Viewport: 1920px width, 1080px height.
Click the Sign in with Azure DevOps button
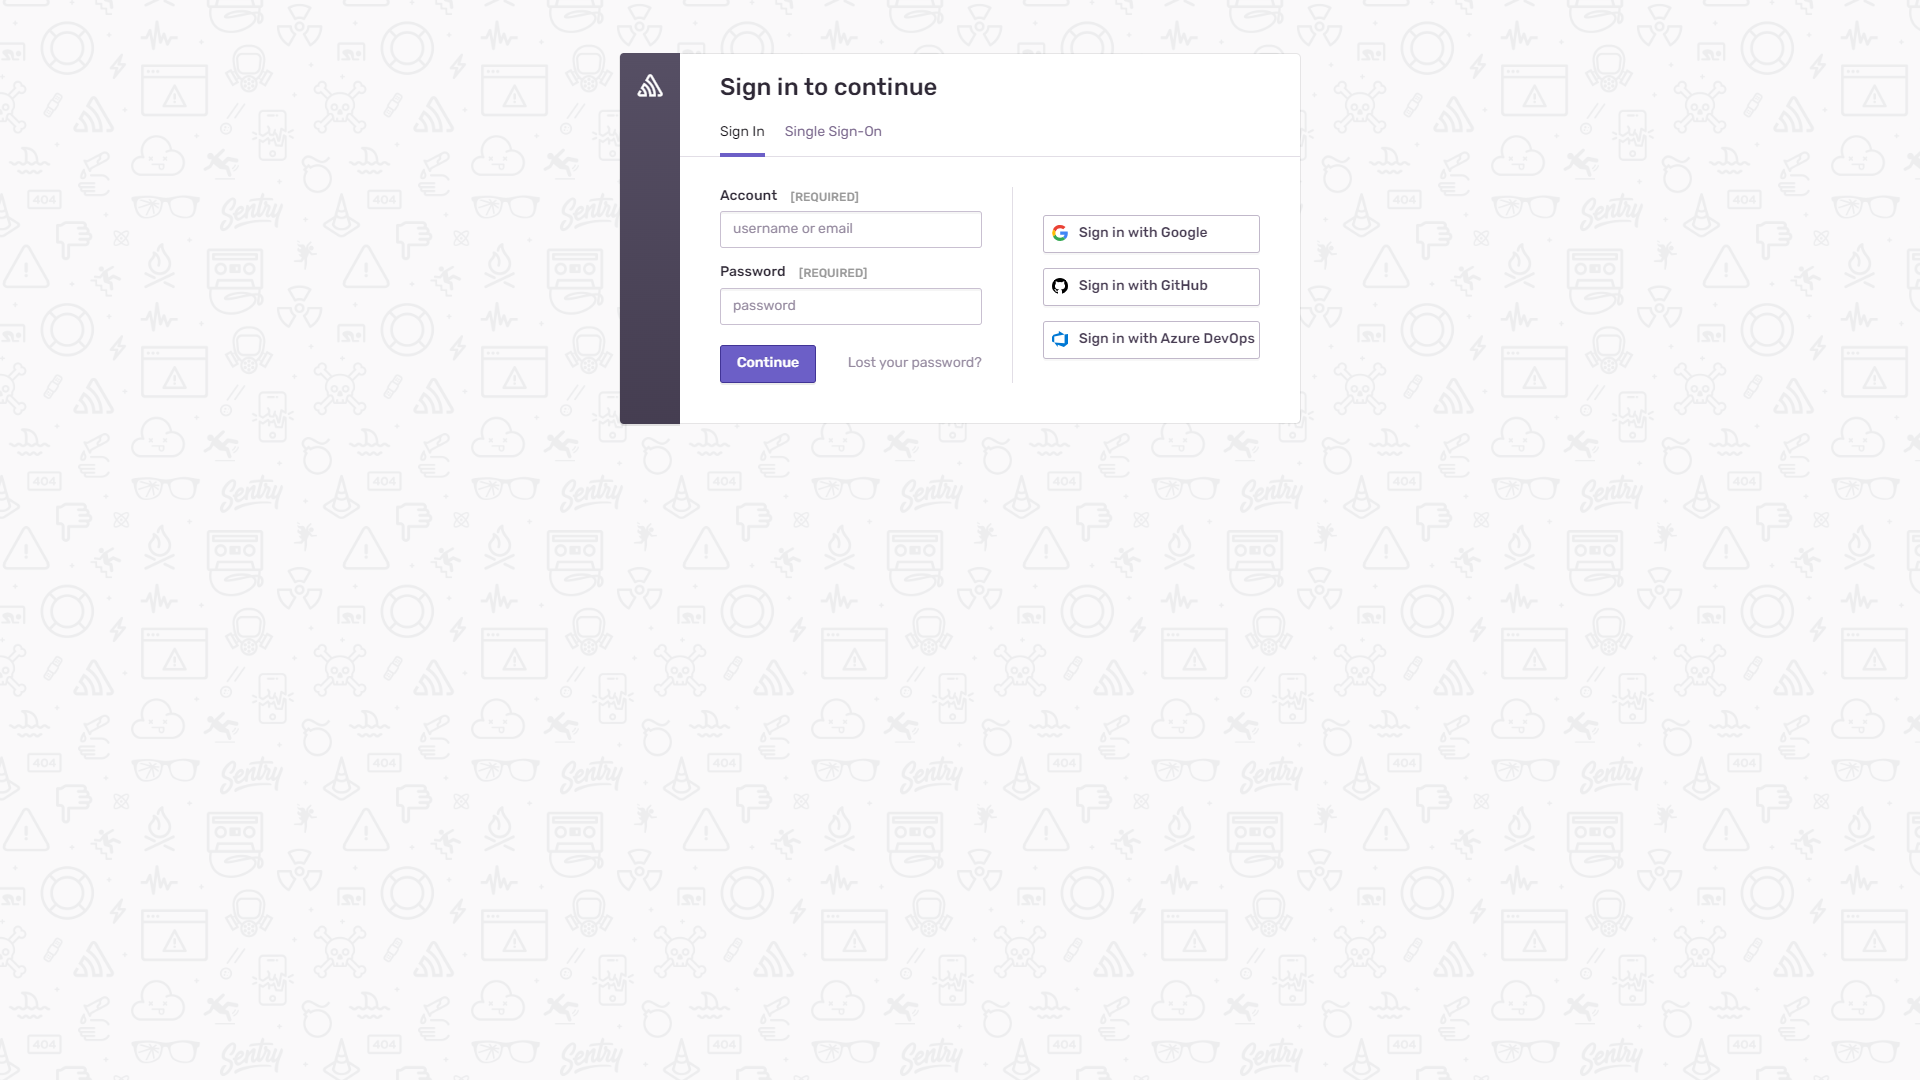1151,339
